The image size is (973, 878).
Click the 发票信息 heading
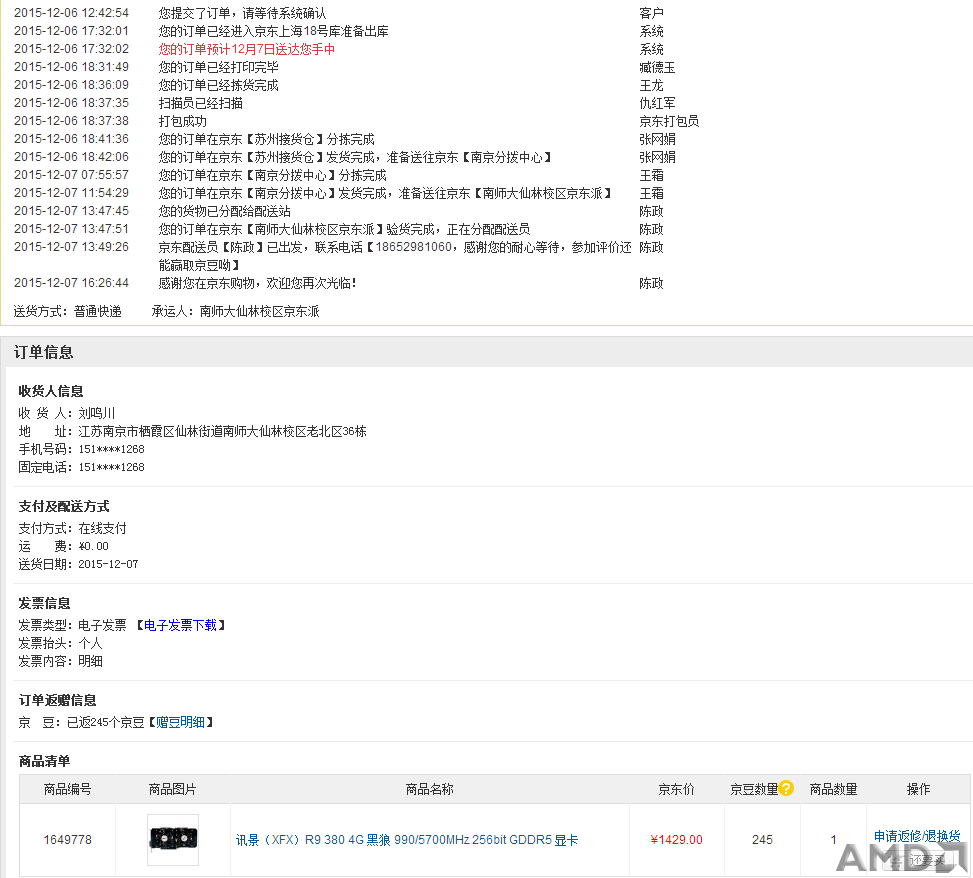pyautogui.click(x=44, y=603)
